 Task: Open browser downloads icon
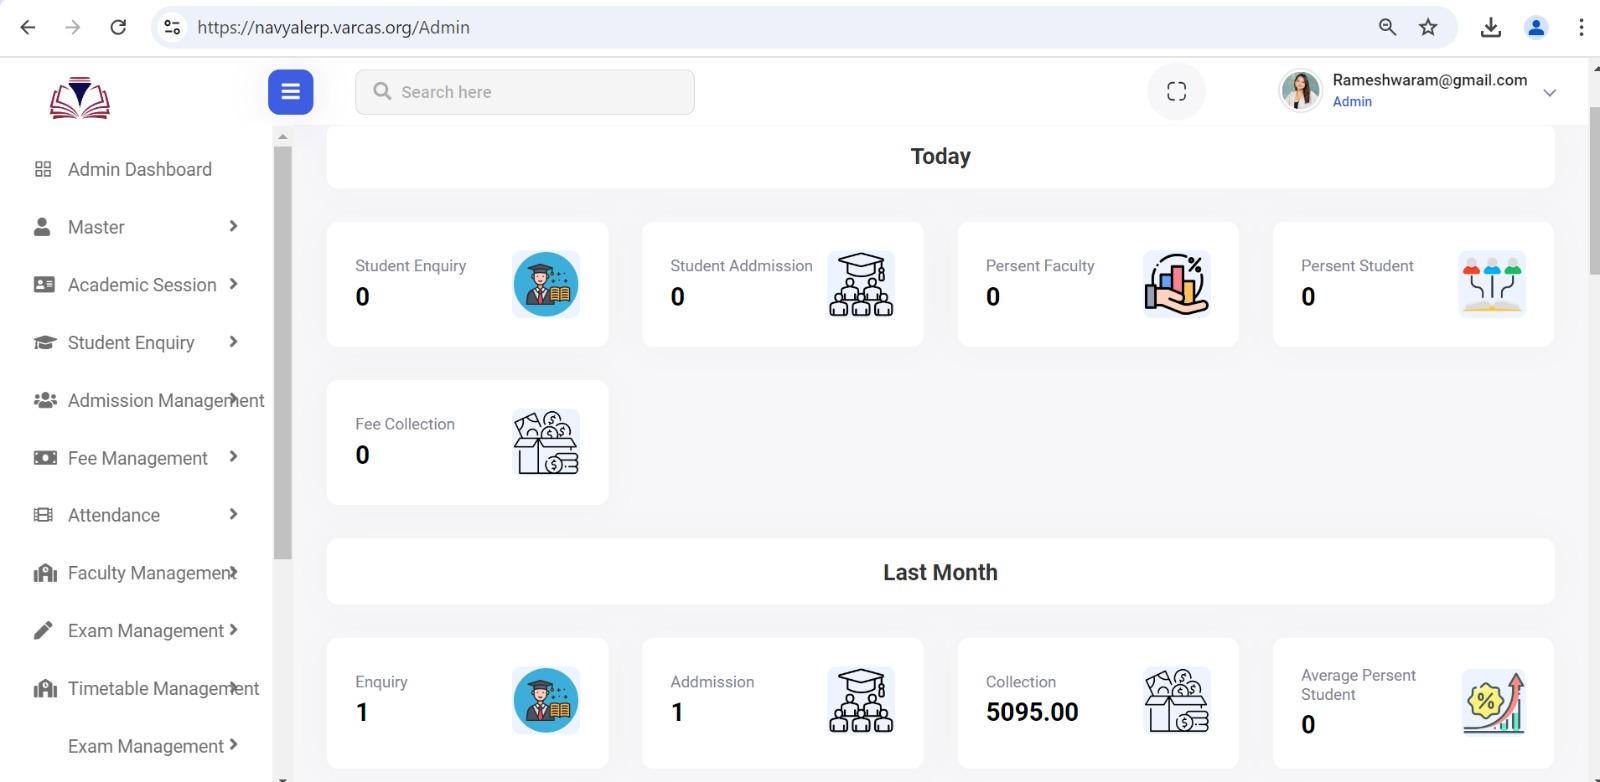tap(1491, 27)
